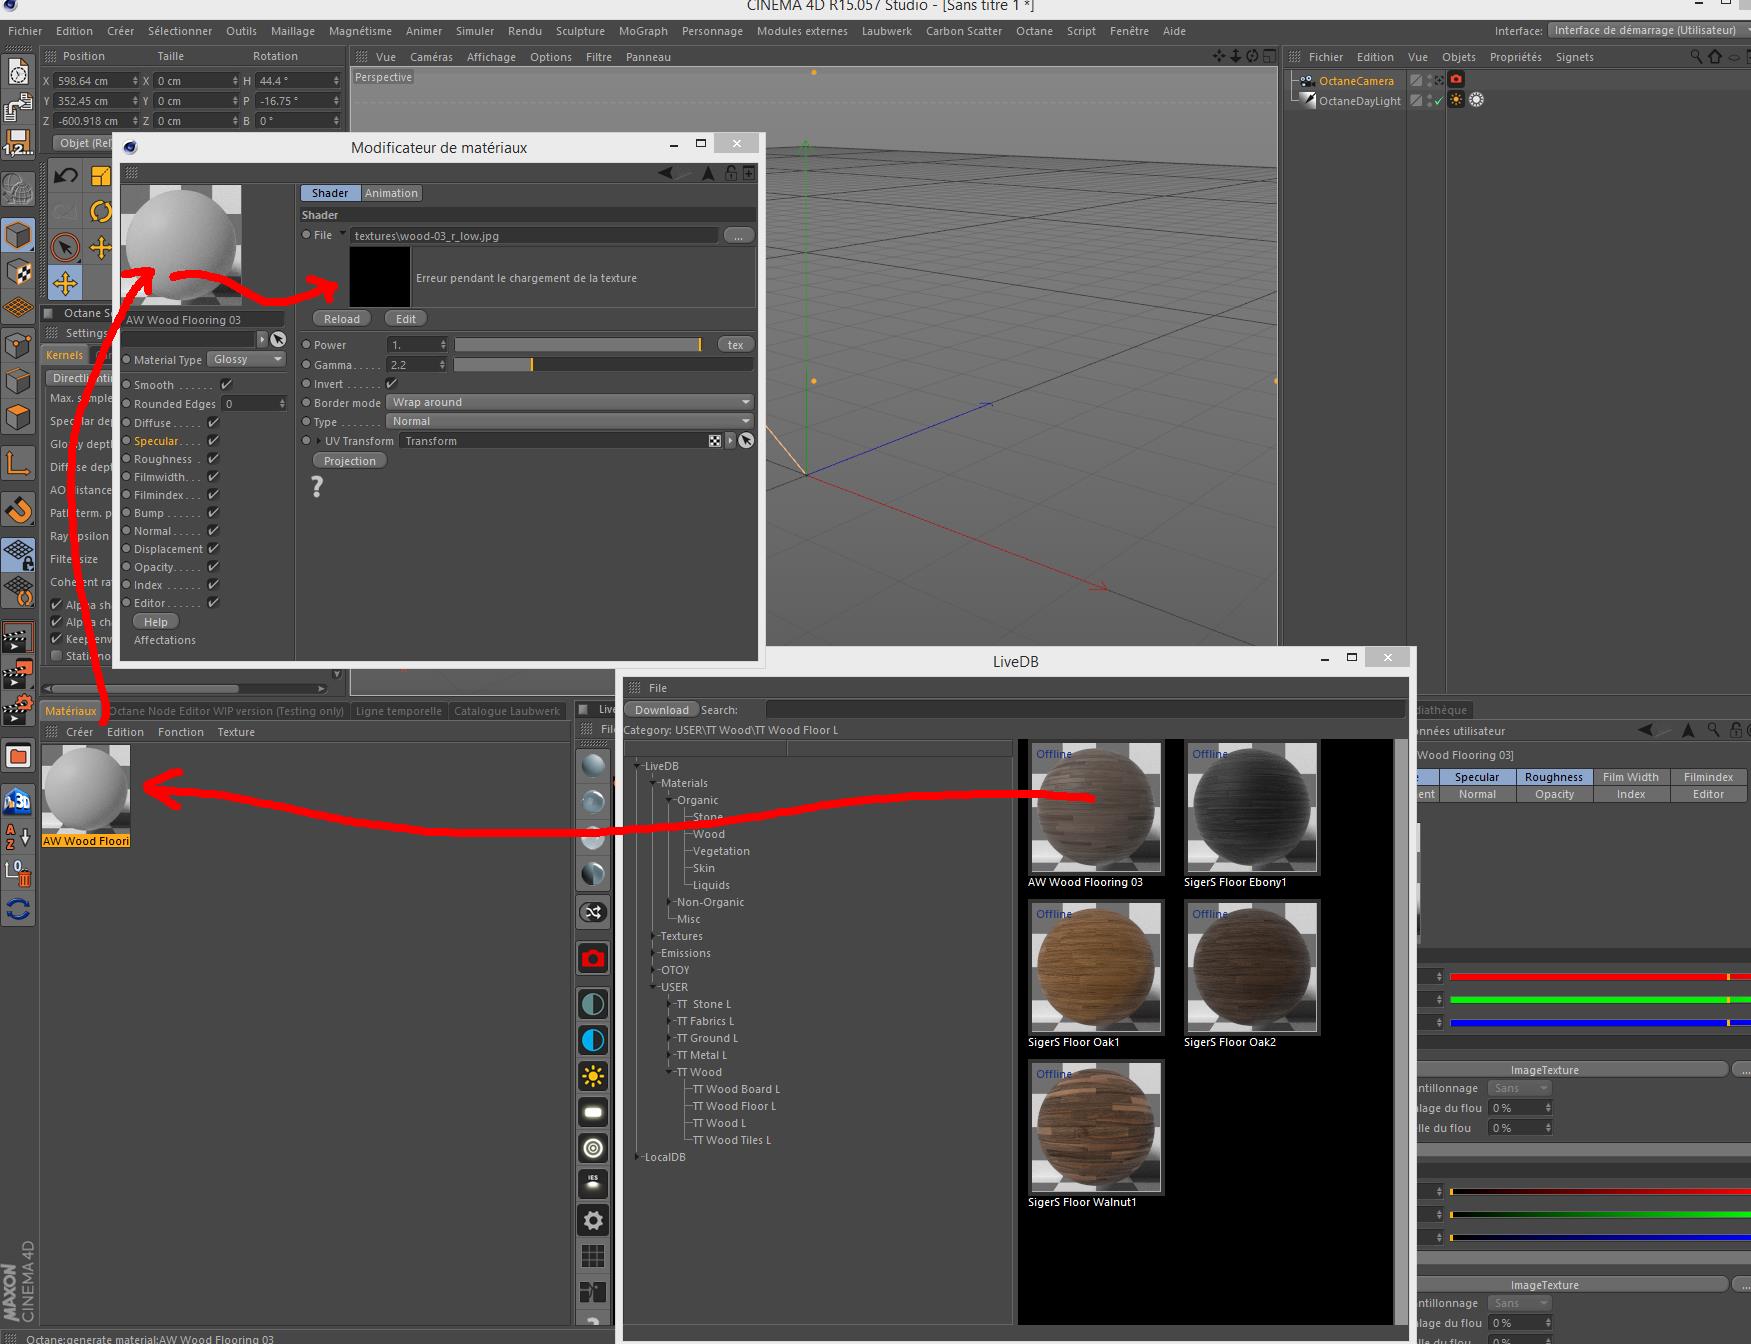1751x1344 pixels.
Task: Click the Reload button
Action: (341, 319)
